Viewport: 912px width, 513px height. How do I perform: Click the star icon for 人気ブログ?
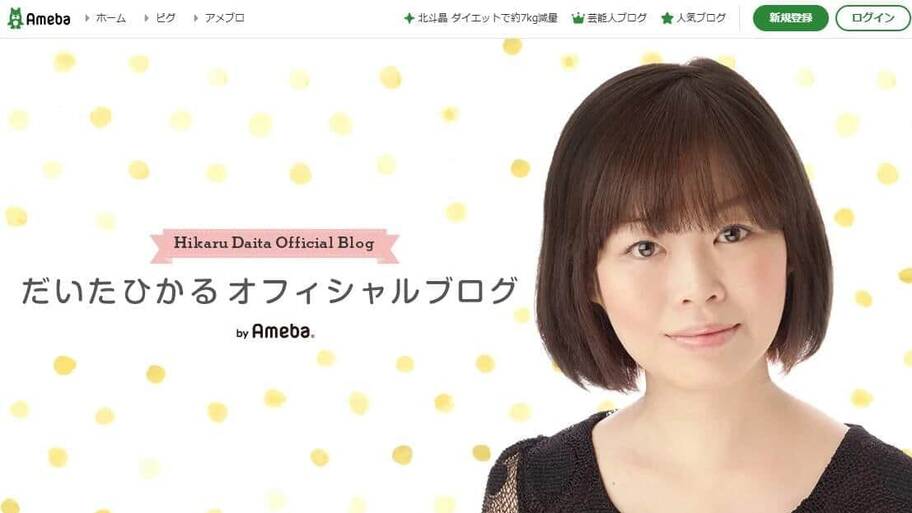point(667,19)
